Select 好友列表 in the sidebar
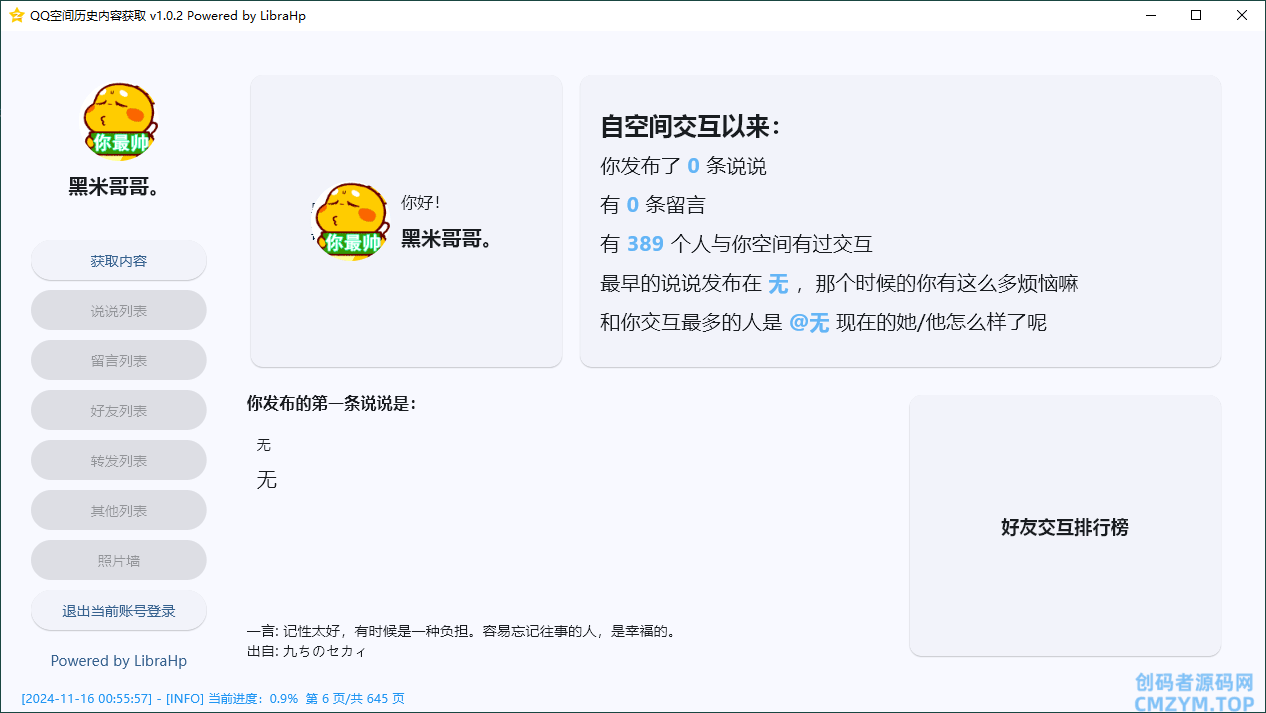 click(119, 411)
